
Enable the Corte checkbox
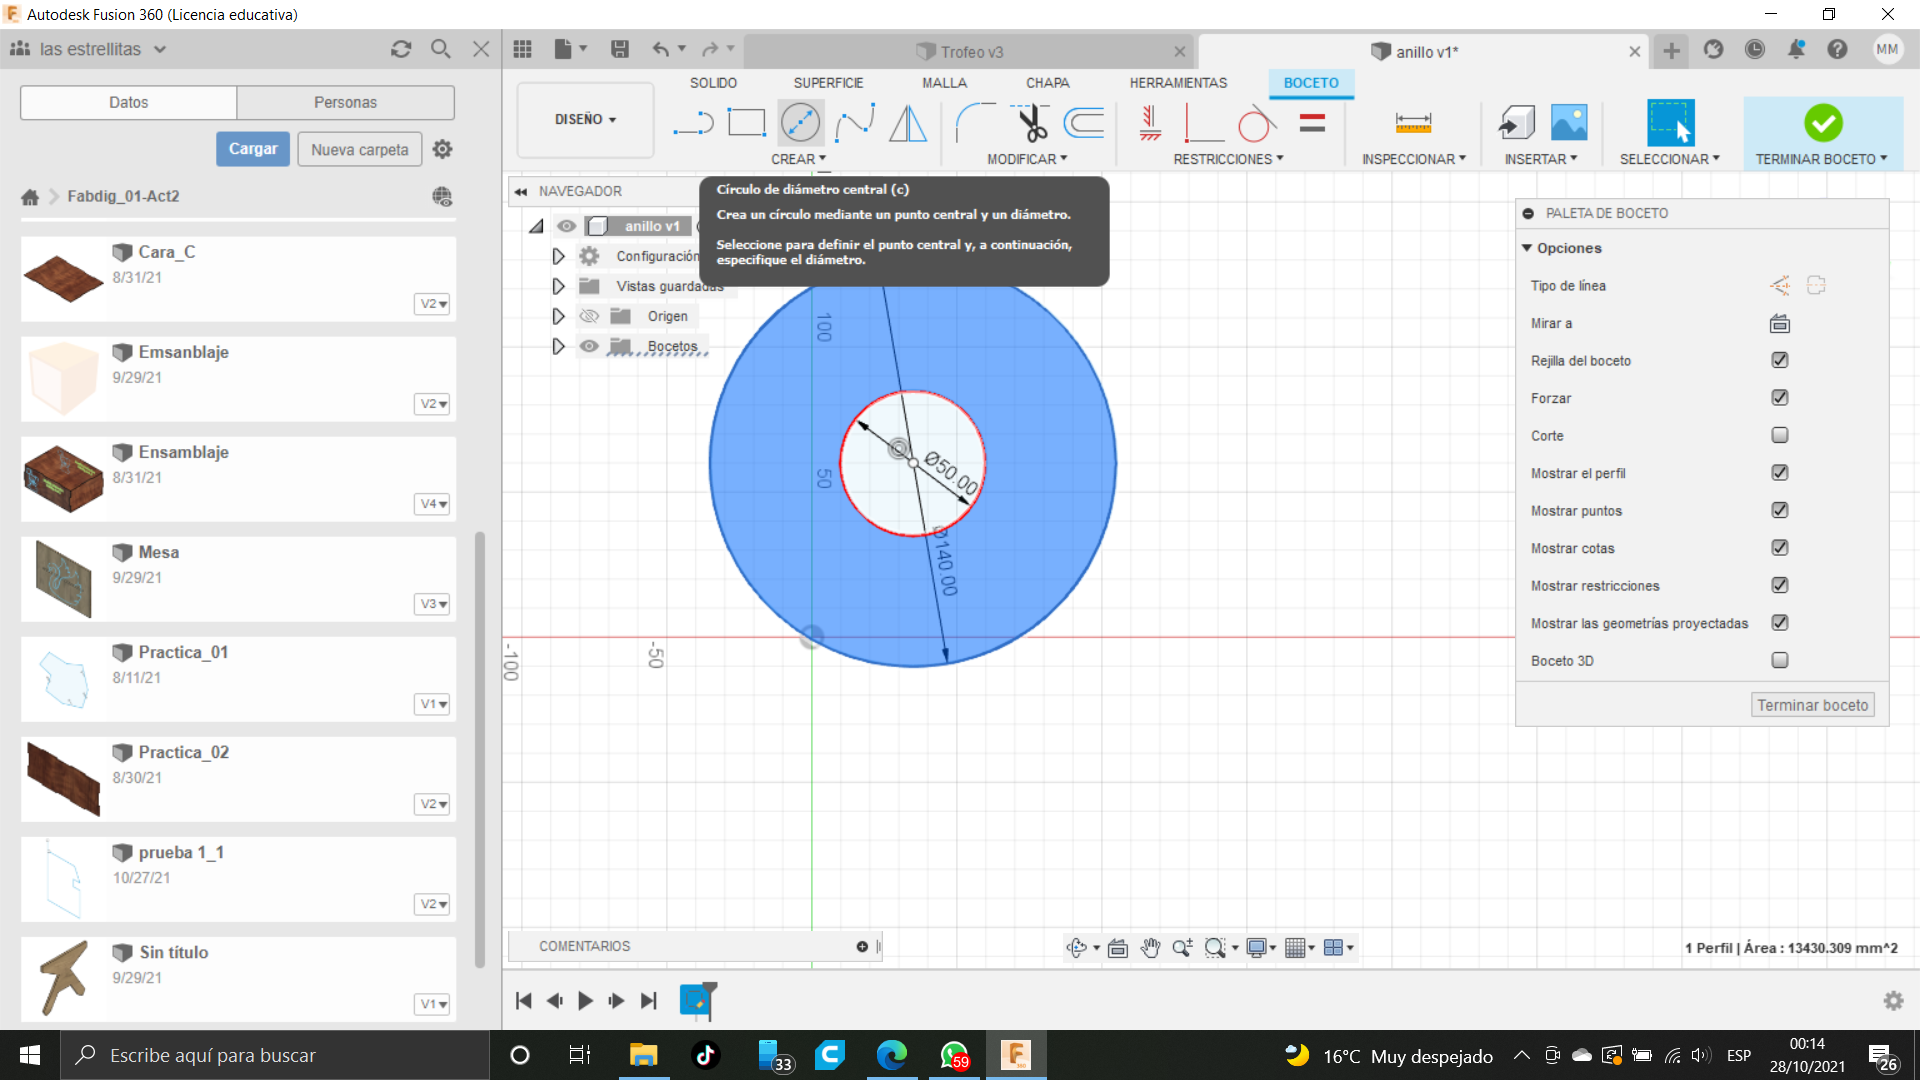coord(1780,435)
